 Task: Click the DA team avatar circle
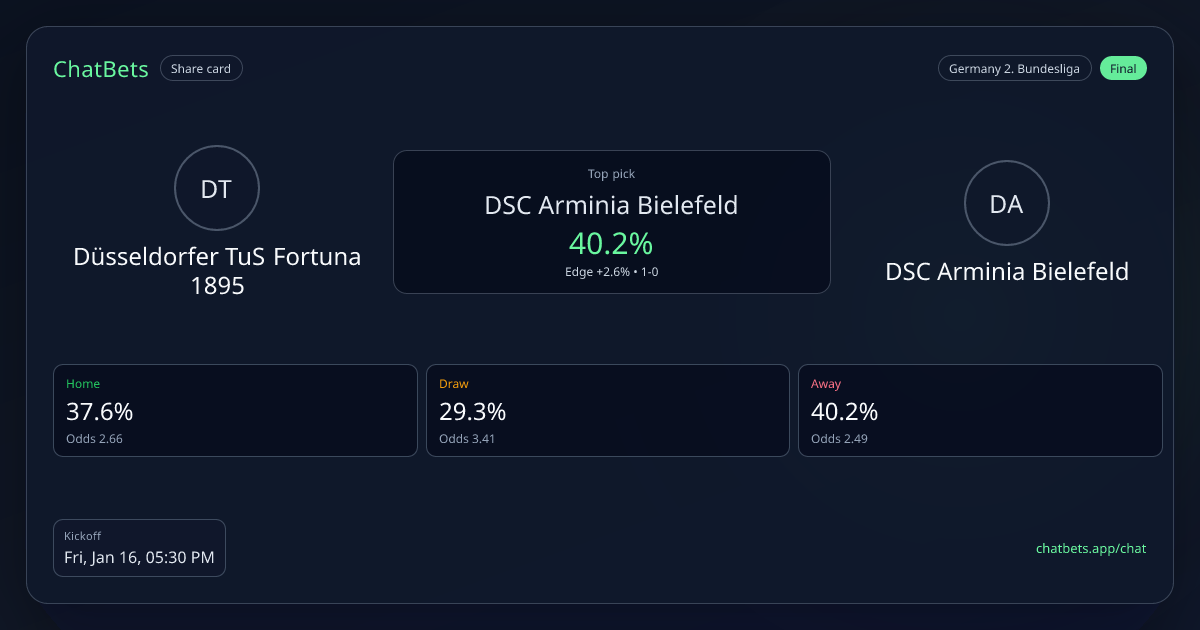(1006, 203)
